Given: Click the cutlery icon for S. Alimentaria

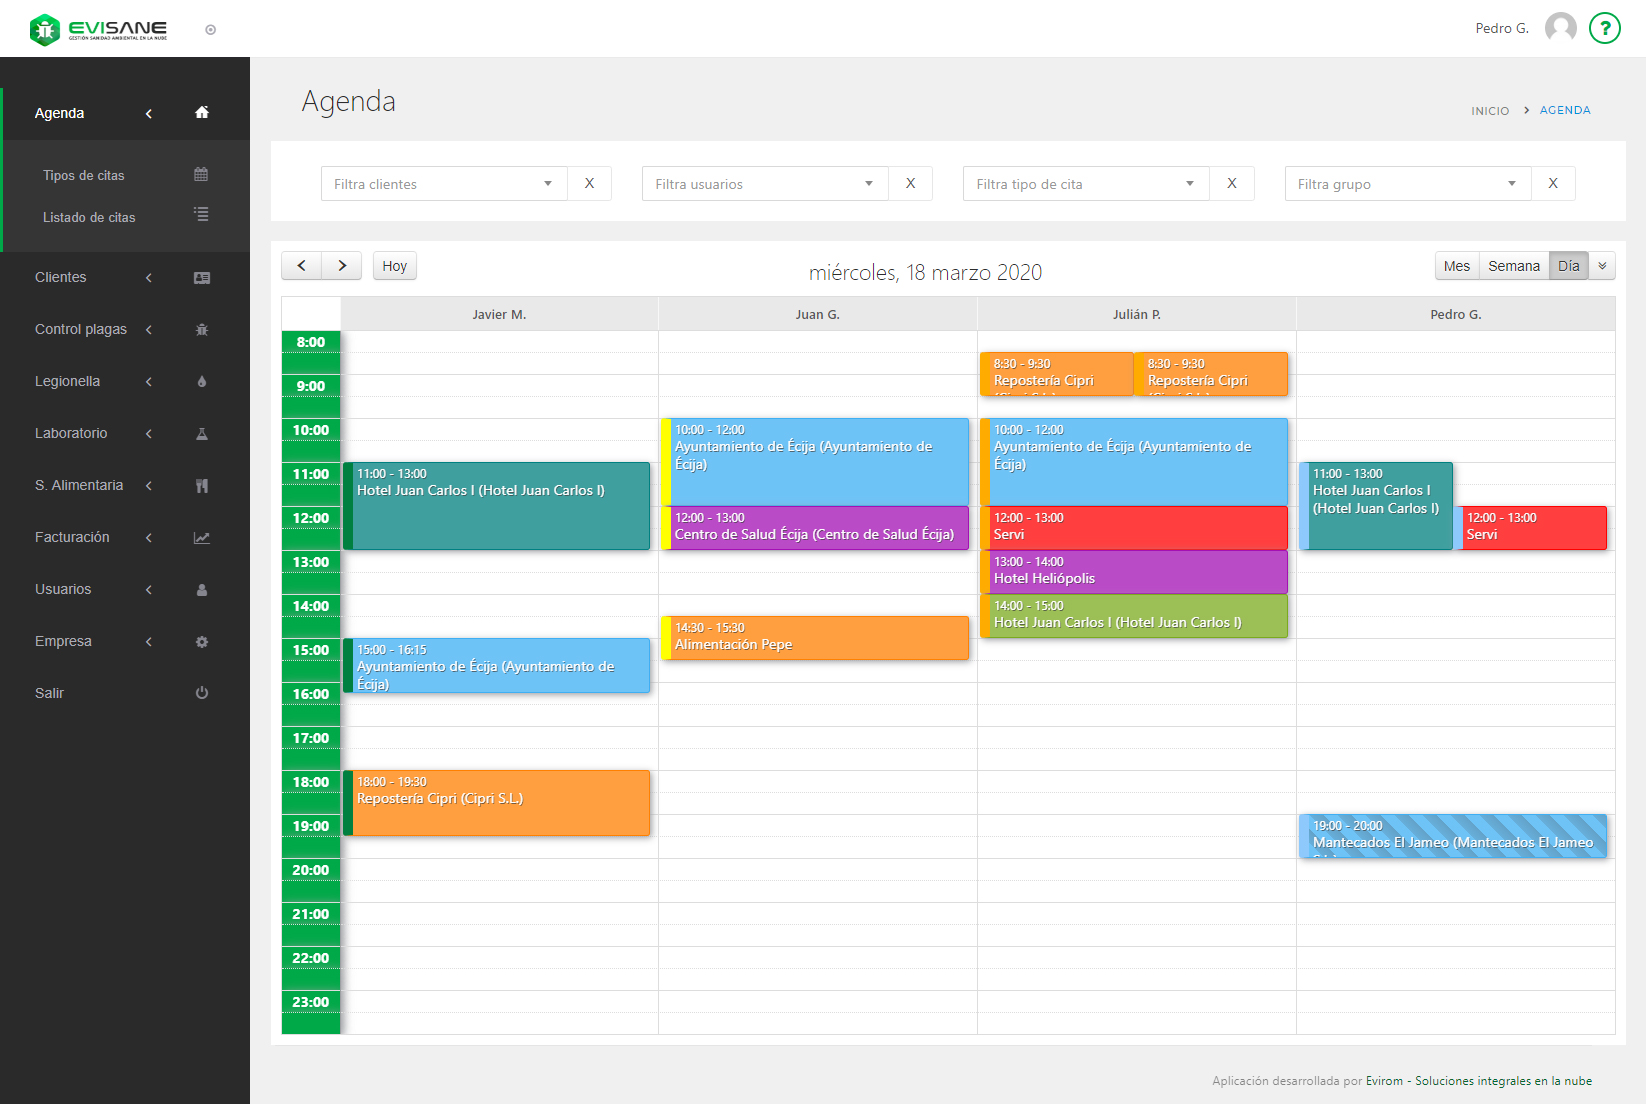Looking at the screenshot, I should [x=202, y=485].
